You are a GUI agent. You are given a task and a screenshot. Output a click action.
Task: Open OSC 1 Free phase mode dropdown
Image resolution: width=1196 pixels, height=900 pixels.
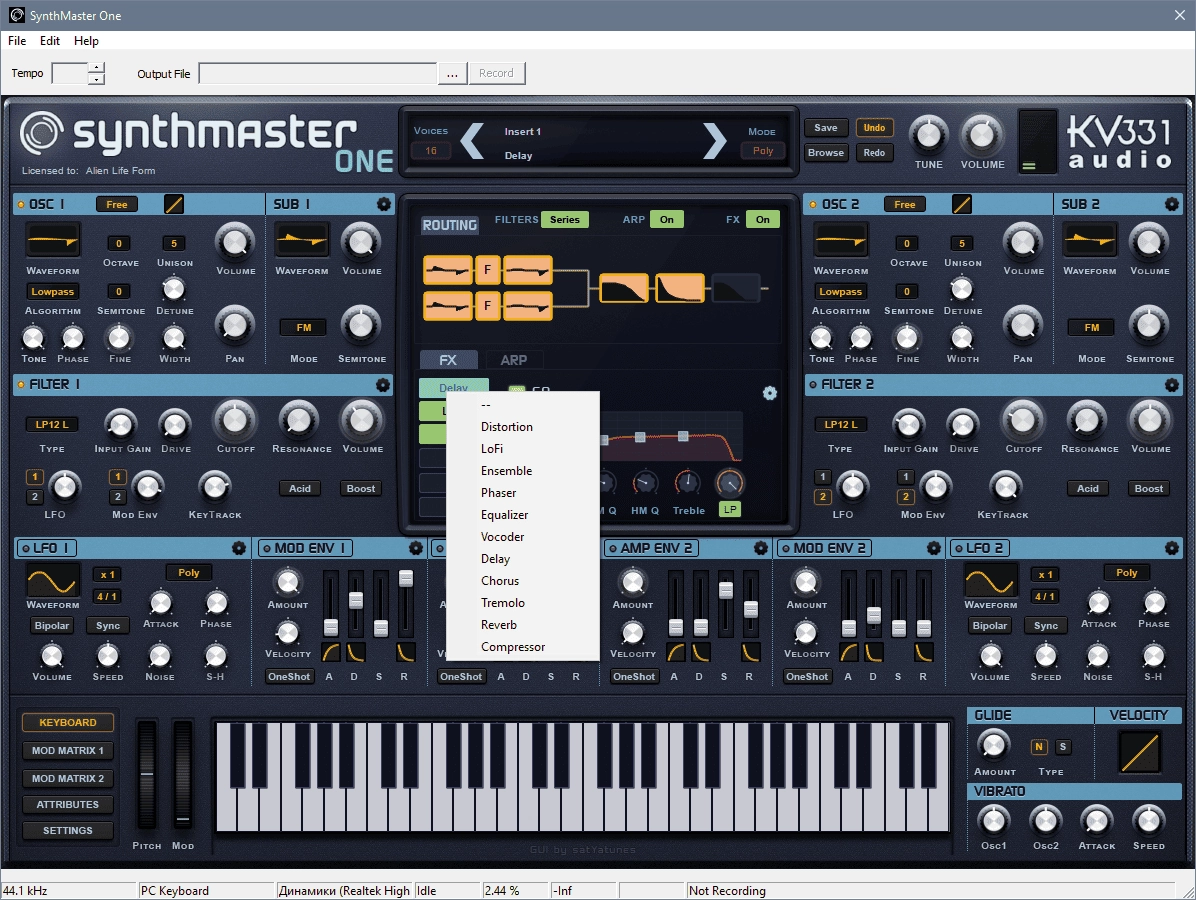click(x=117, y=204)
